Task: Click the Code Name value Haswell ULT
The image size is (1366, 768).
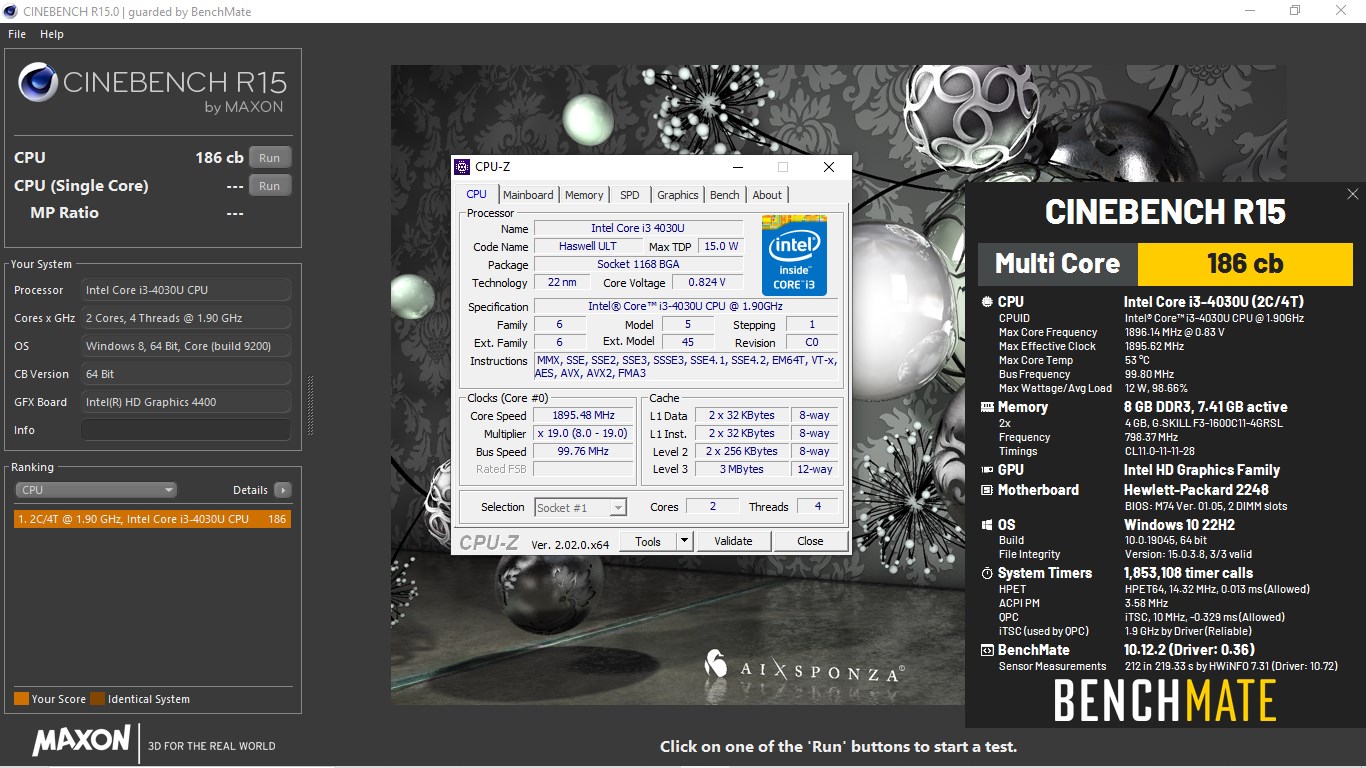Action: [x=586, y=246]
